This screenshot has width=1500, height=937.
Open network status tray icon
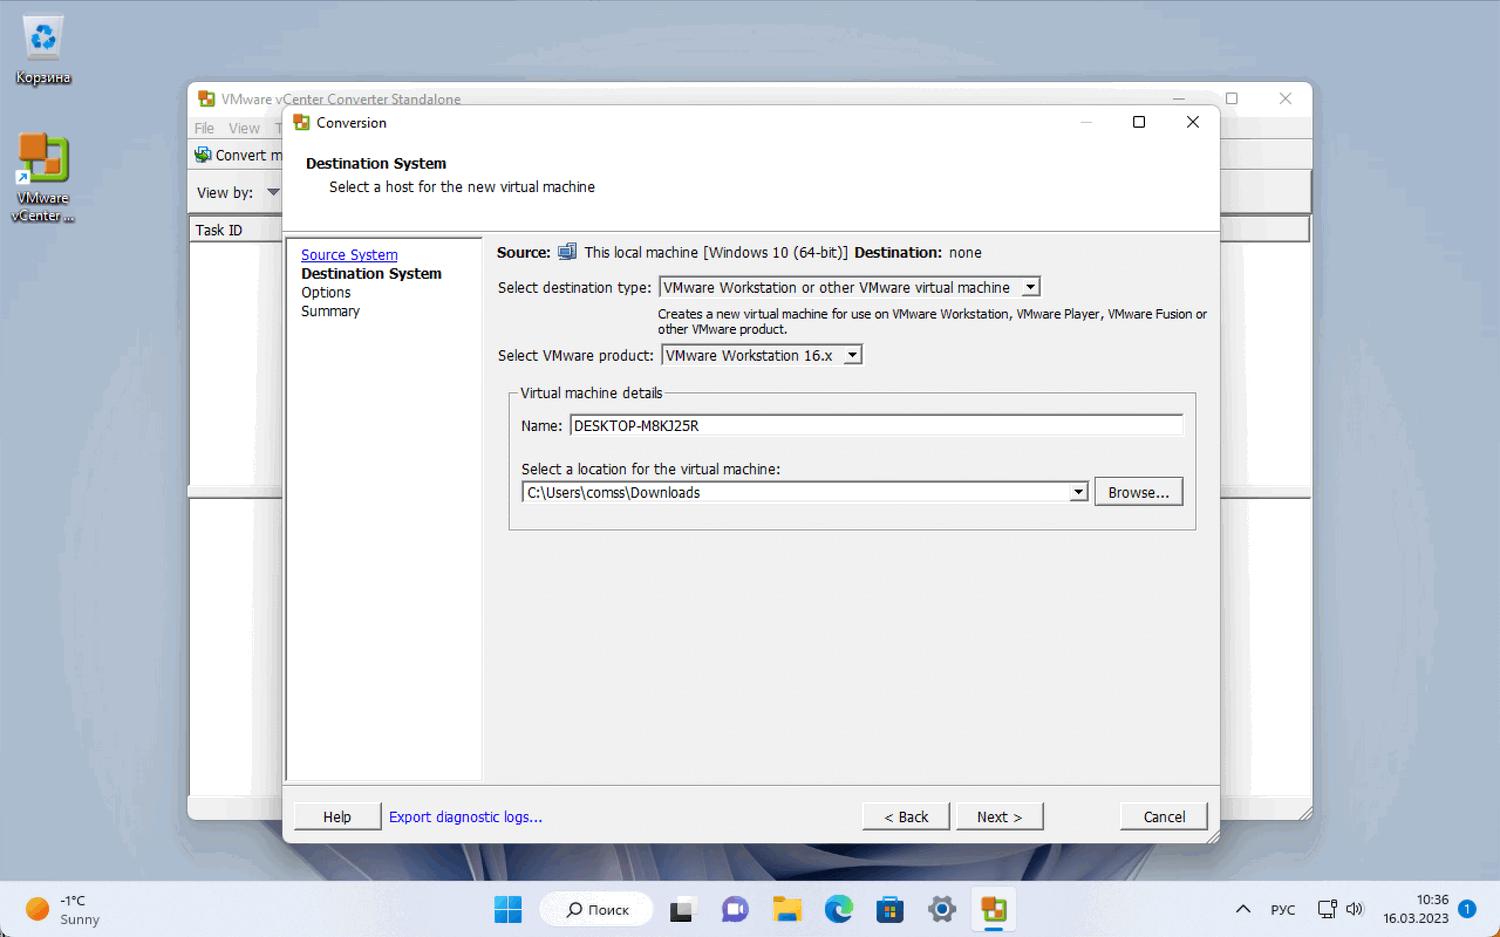click(1327, 909)
